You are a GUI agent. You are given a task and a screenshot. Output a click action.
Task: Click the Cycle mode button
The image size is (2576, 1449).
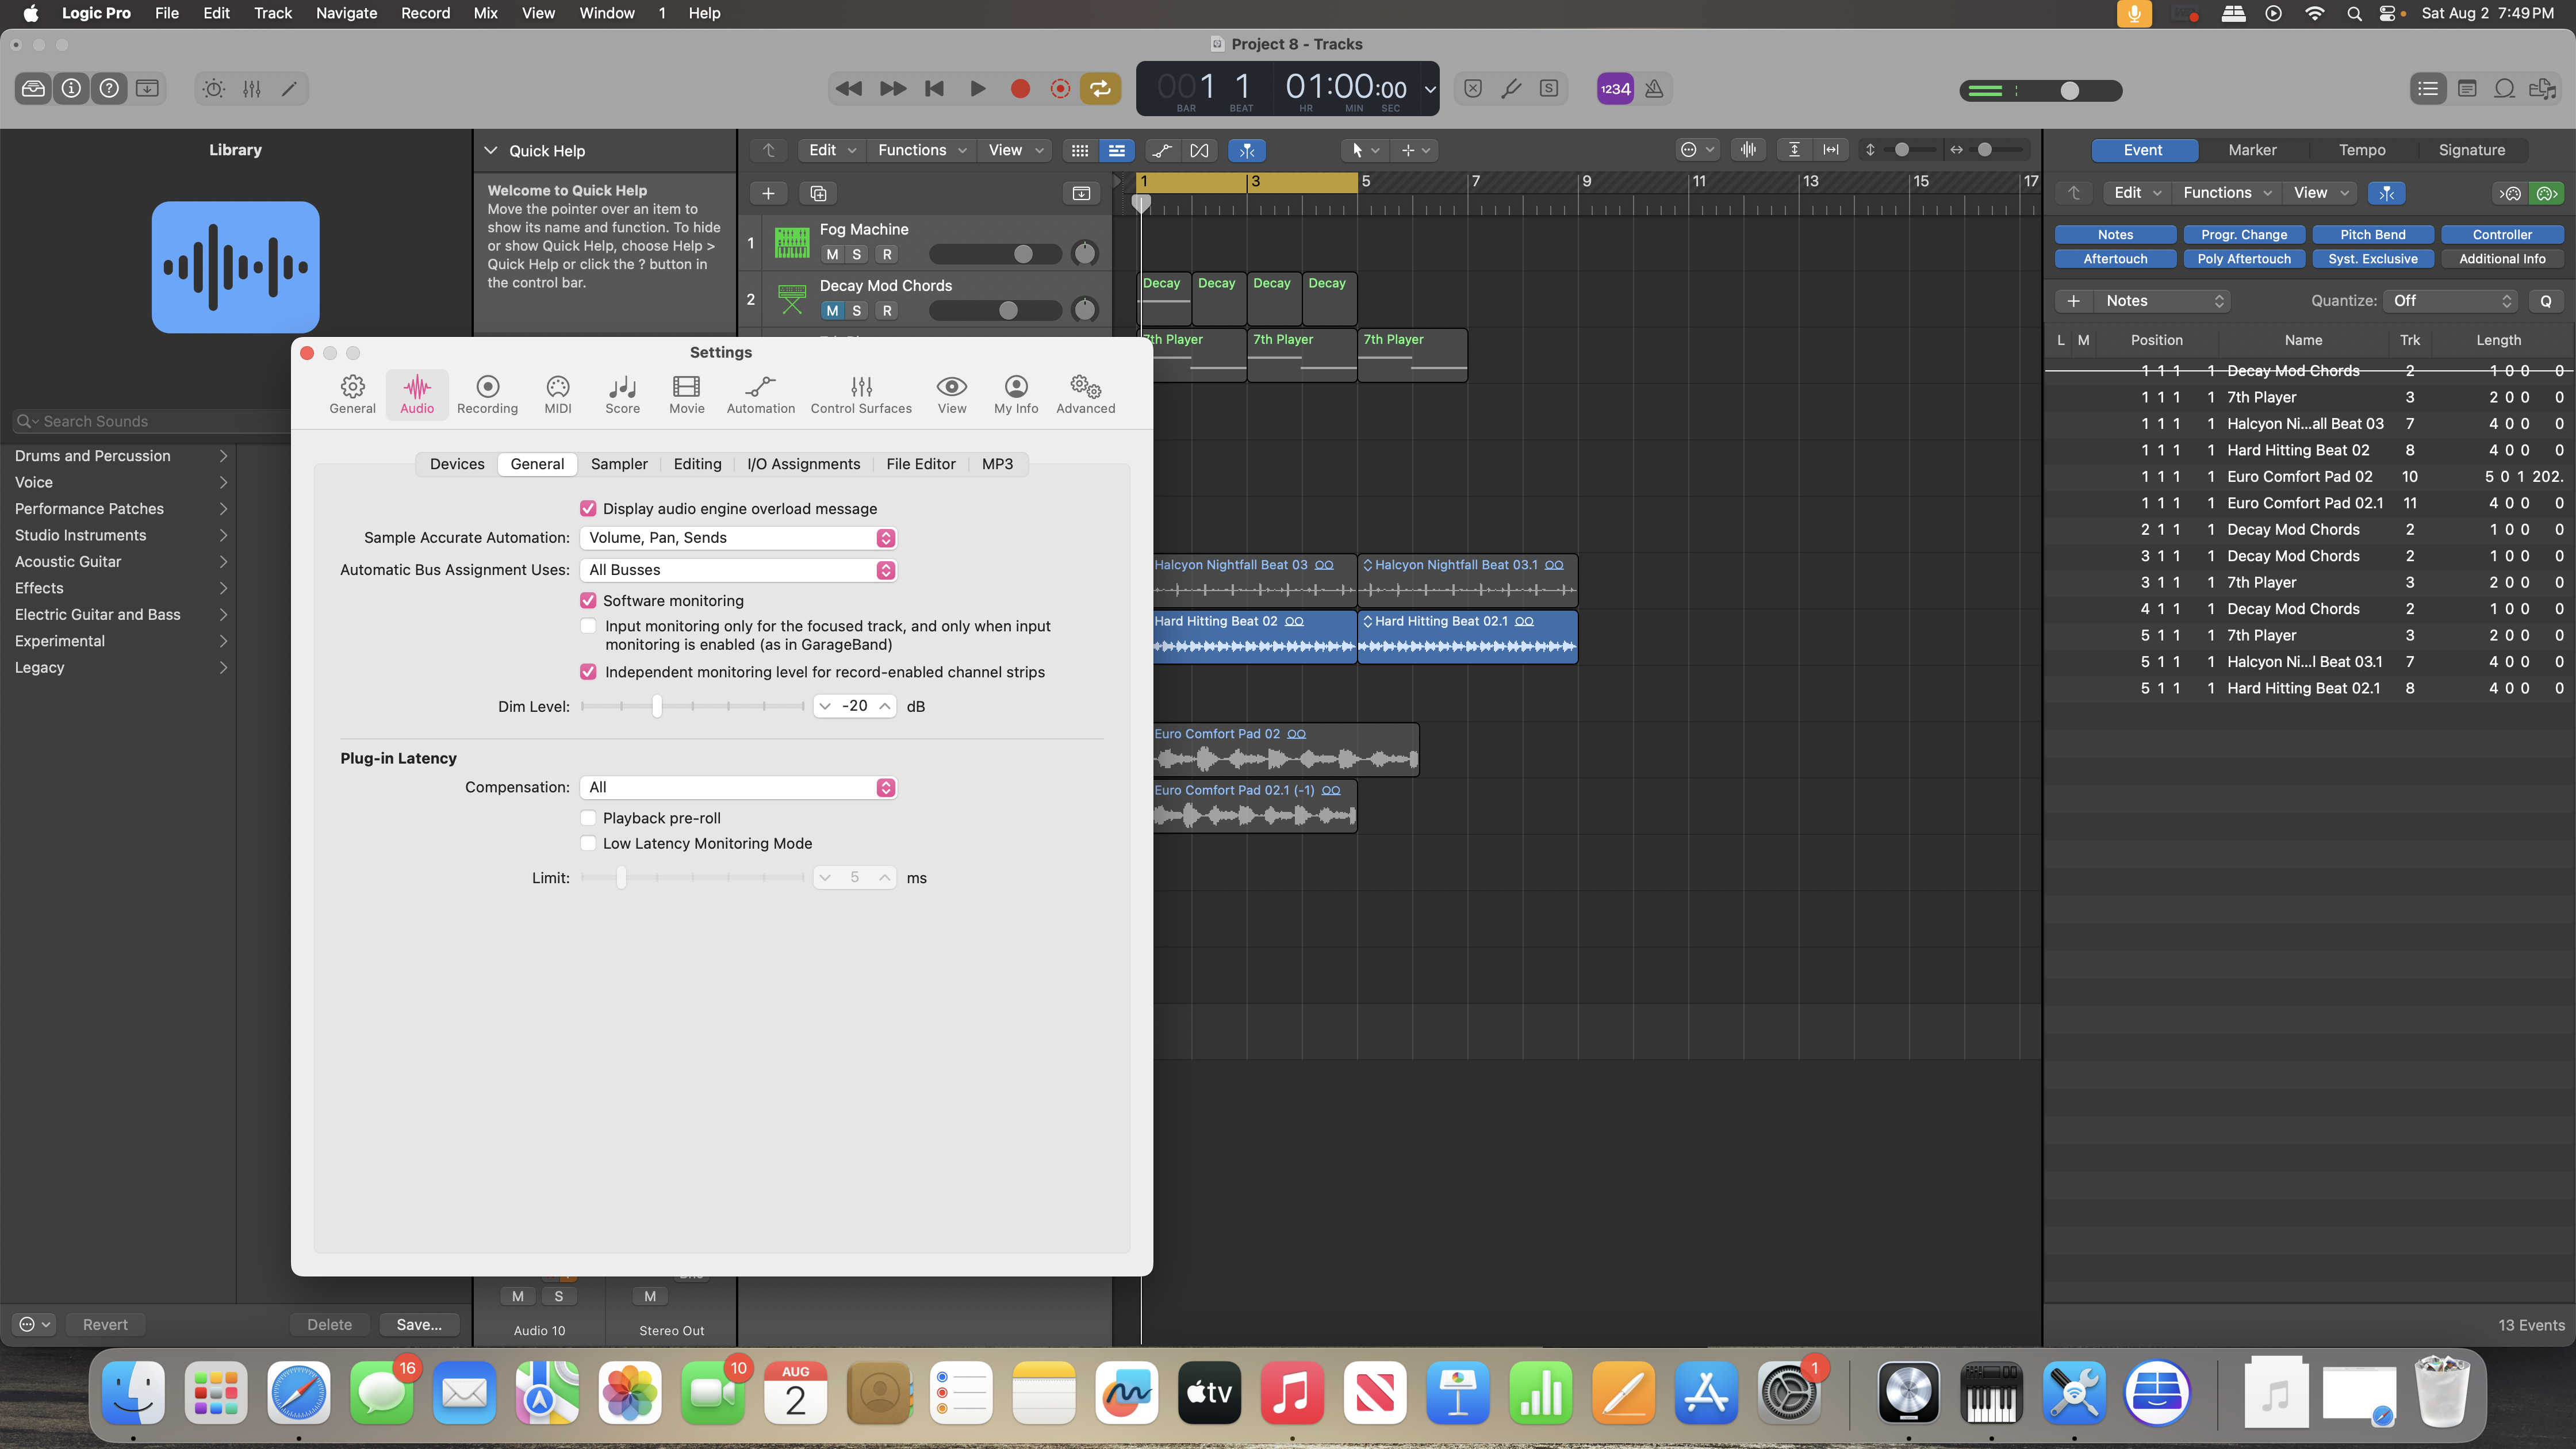(1100, 89)
